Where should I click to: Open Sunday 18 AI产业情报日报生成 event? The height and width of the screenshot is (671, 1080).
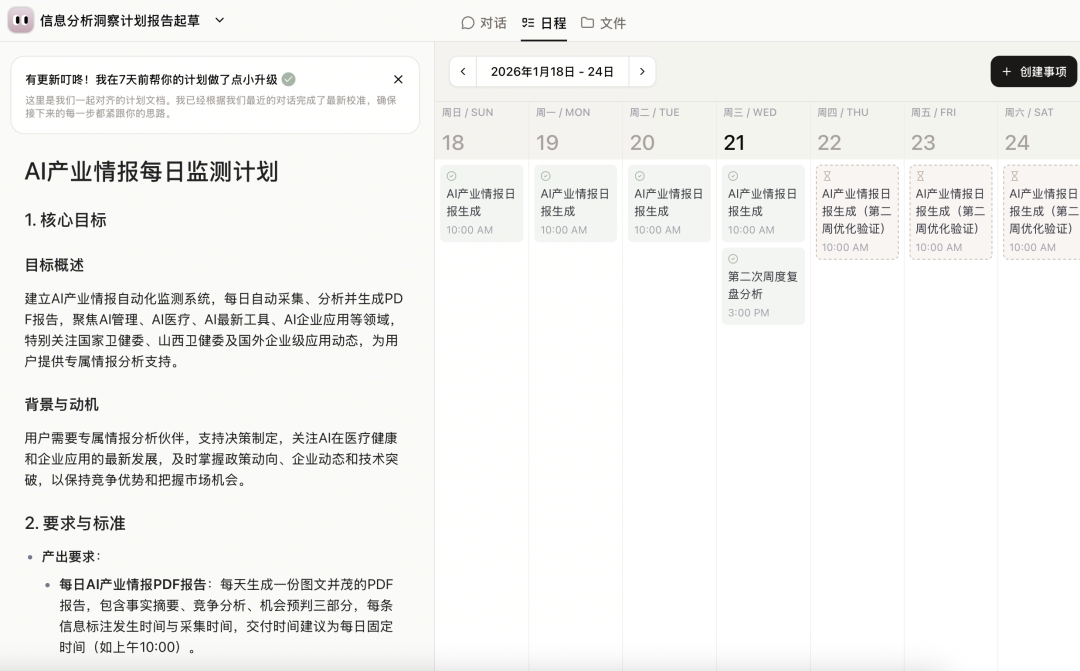pos(481,203)
